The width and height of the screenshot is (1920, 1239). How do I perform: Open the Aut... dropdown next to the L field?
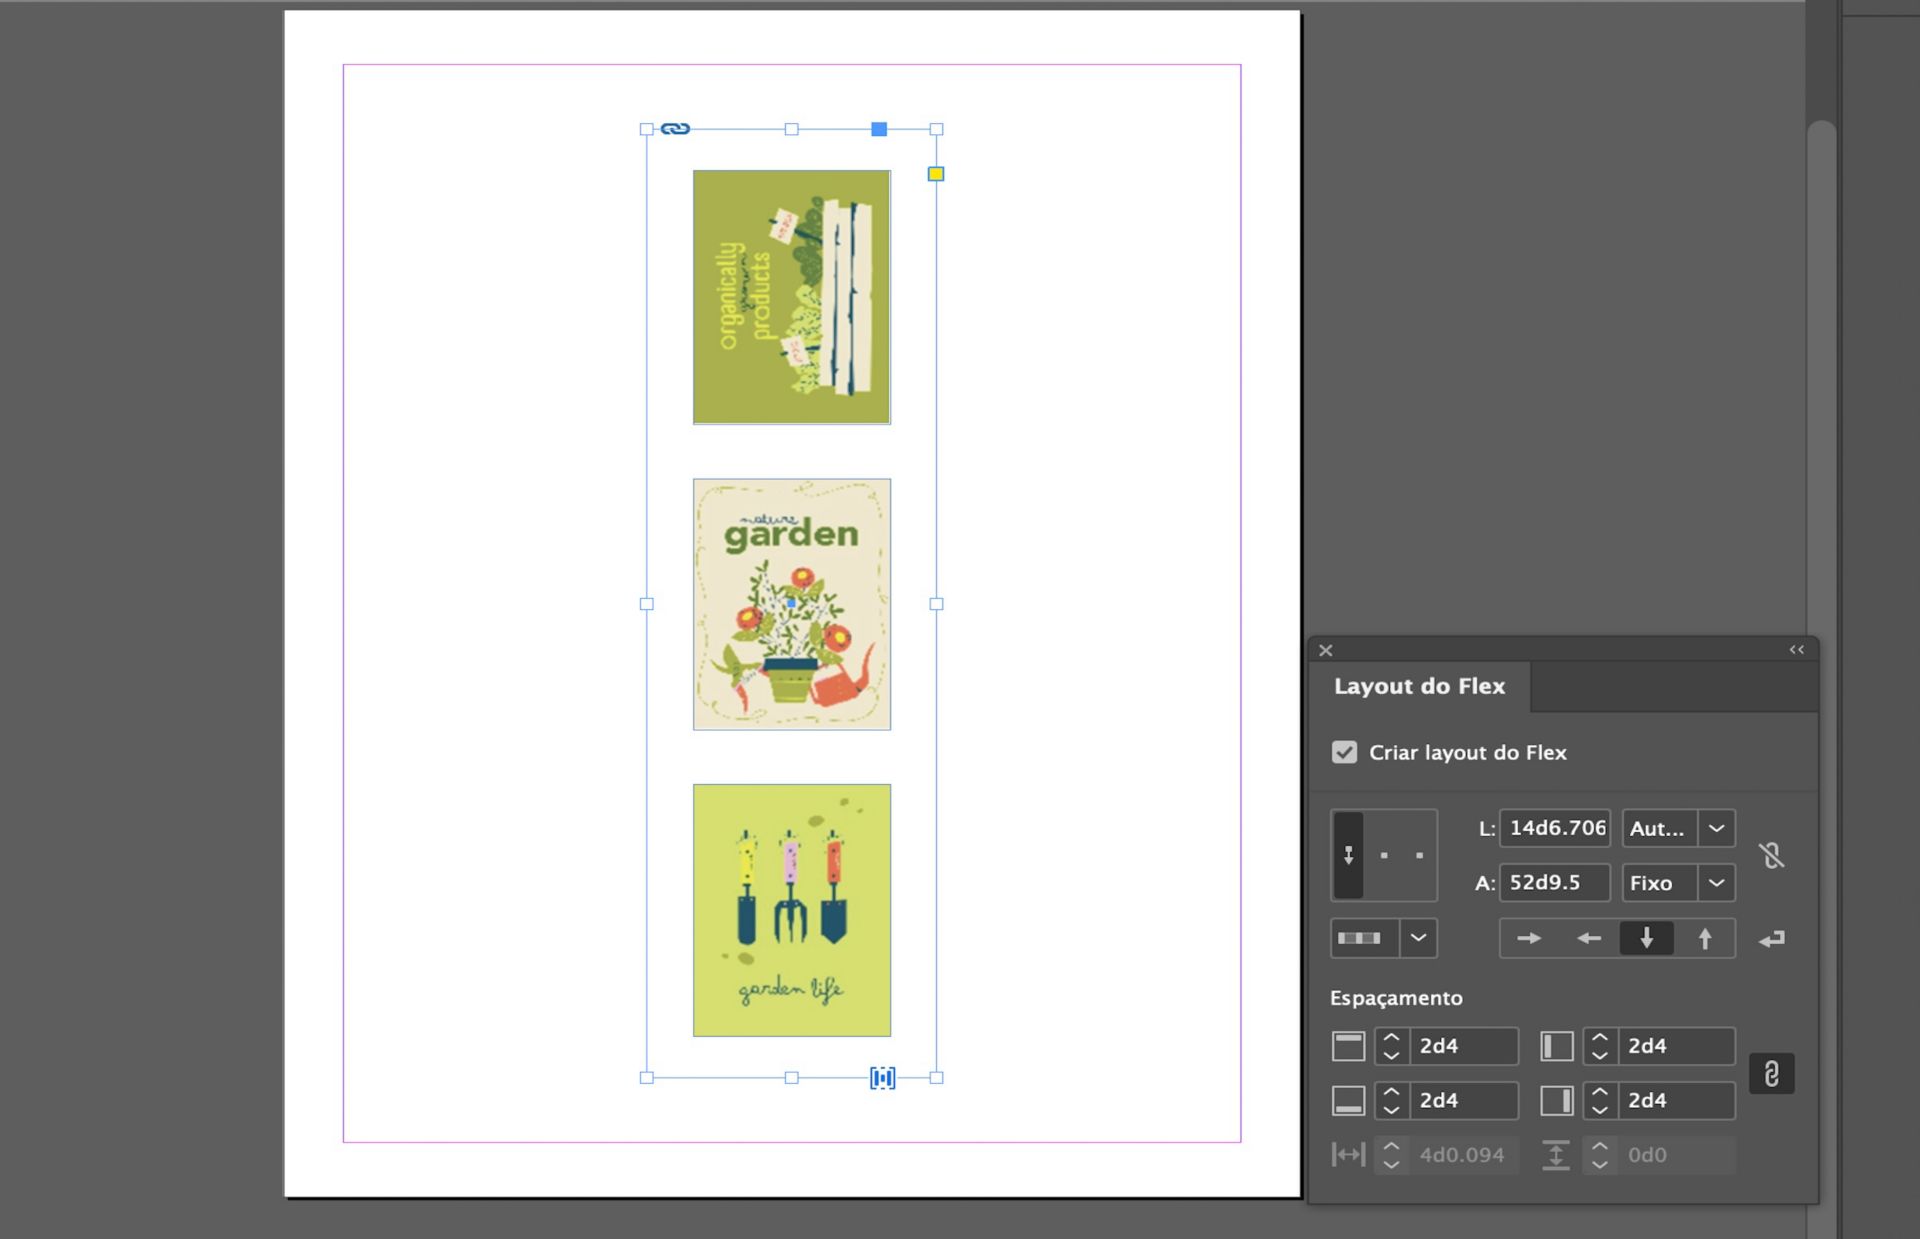[1717, 828]
